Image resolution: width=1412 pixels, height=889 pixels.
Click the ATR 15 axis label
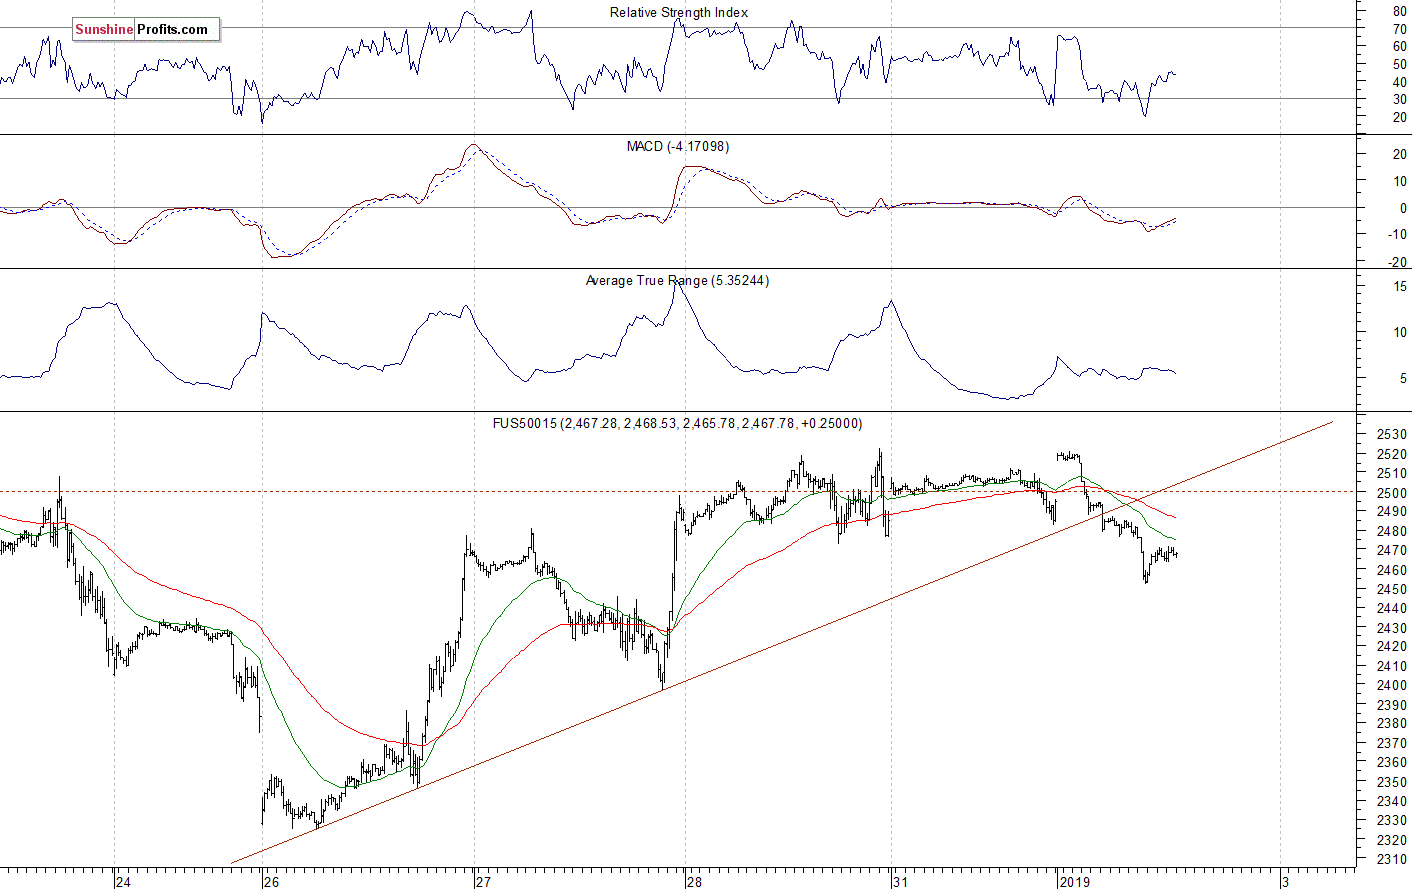(1400, 287)
